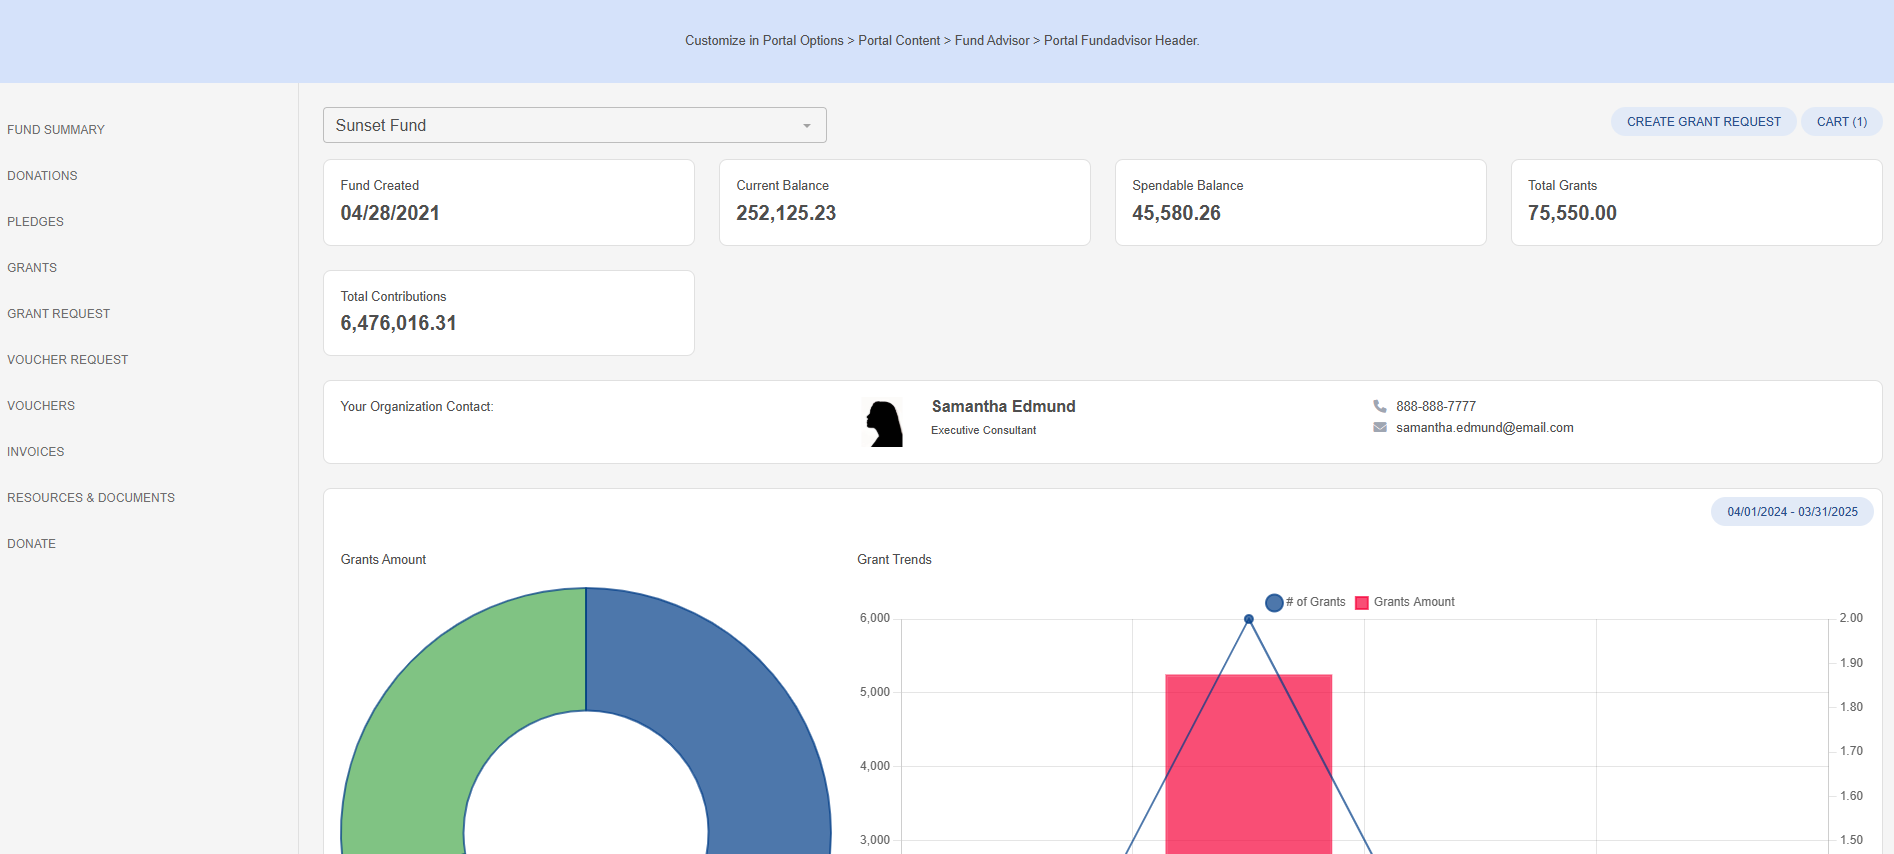Select Grants in the sidebar
Image resolution: width=1894 pixels, height=854 pixels.
[32, 268]
